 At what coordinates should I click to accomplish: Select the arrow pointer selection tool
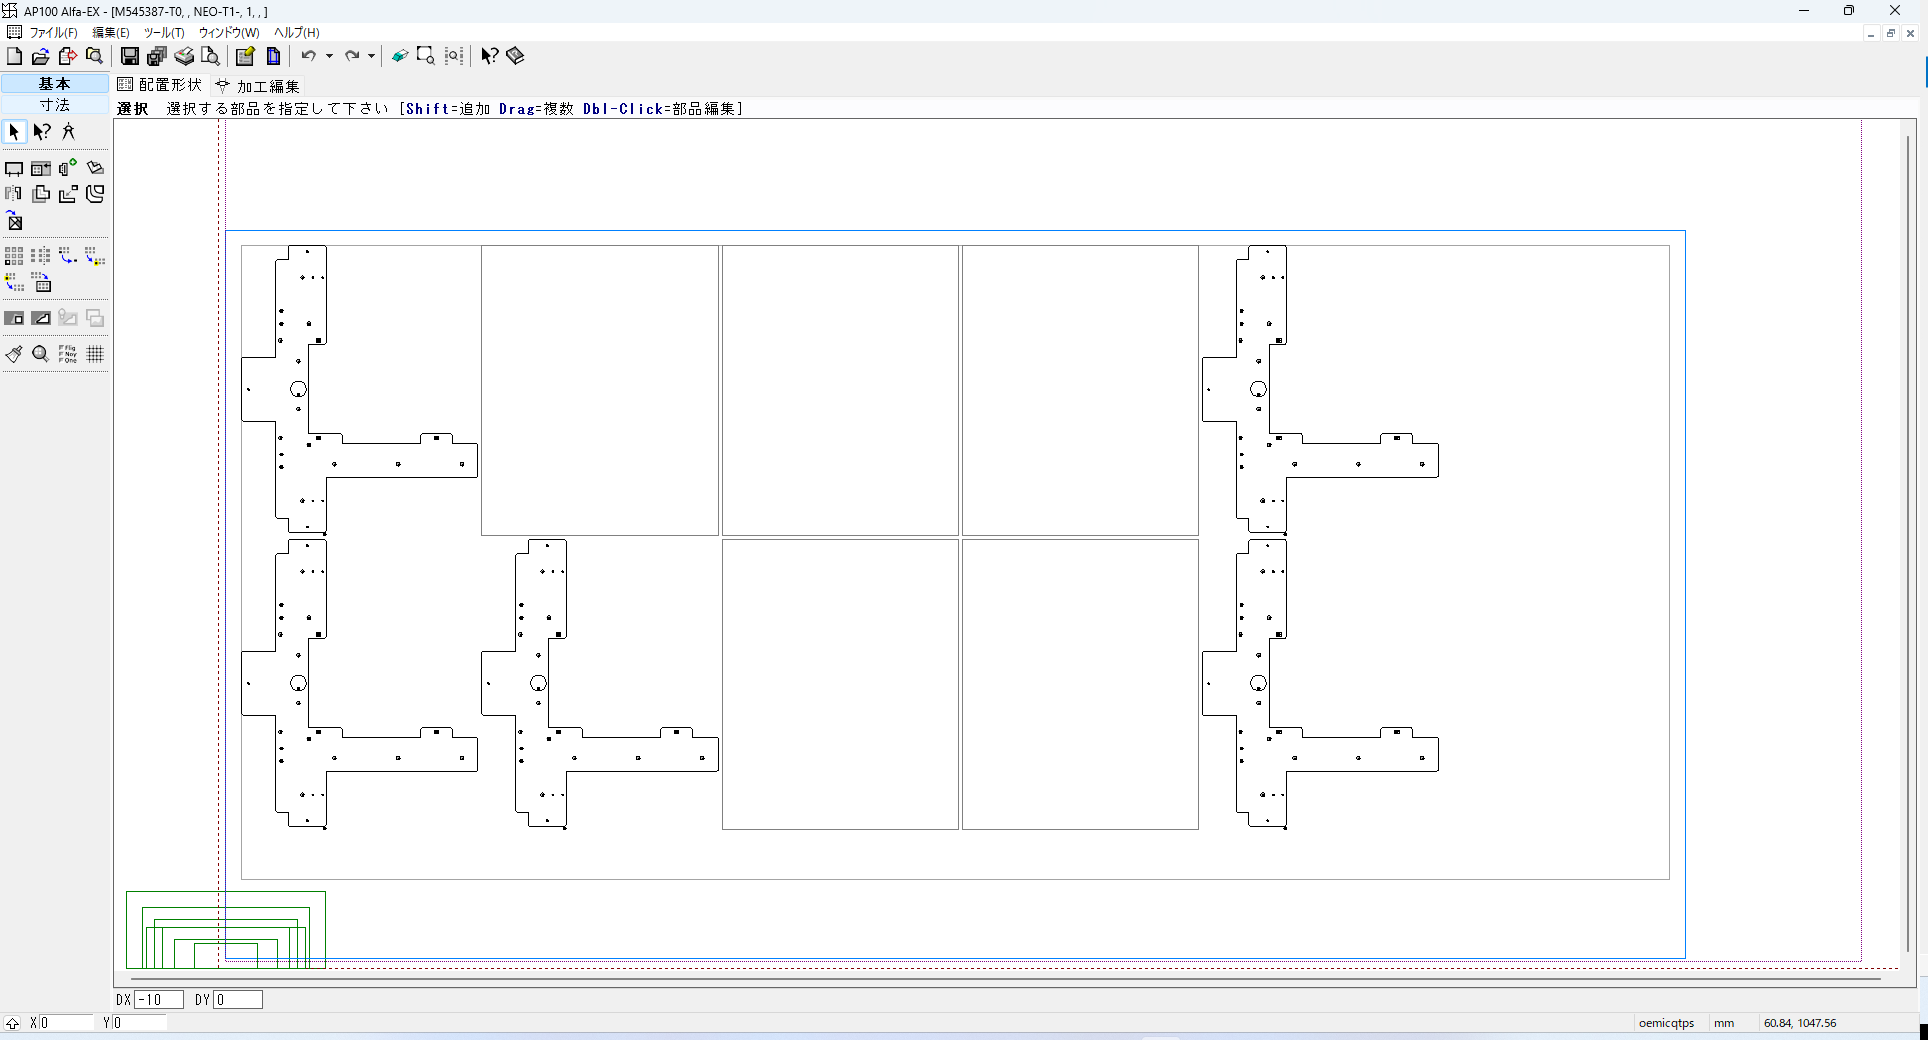(x=14, y=132)
